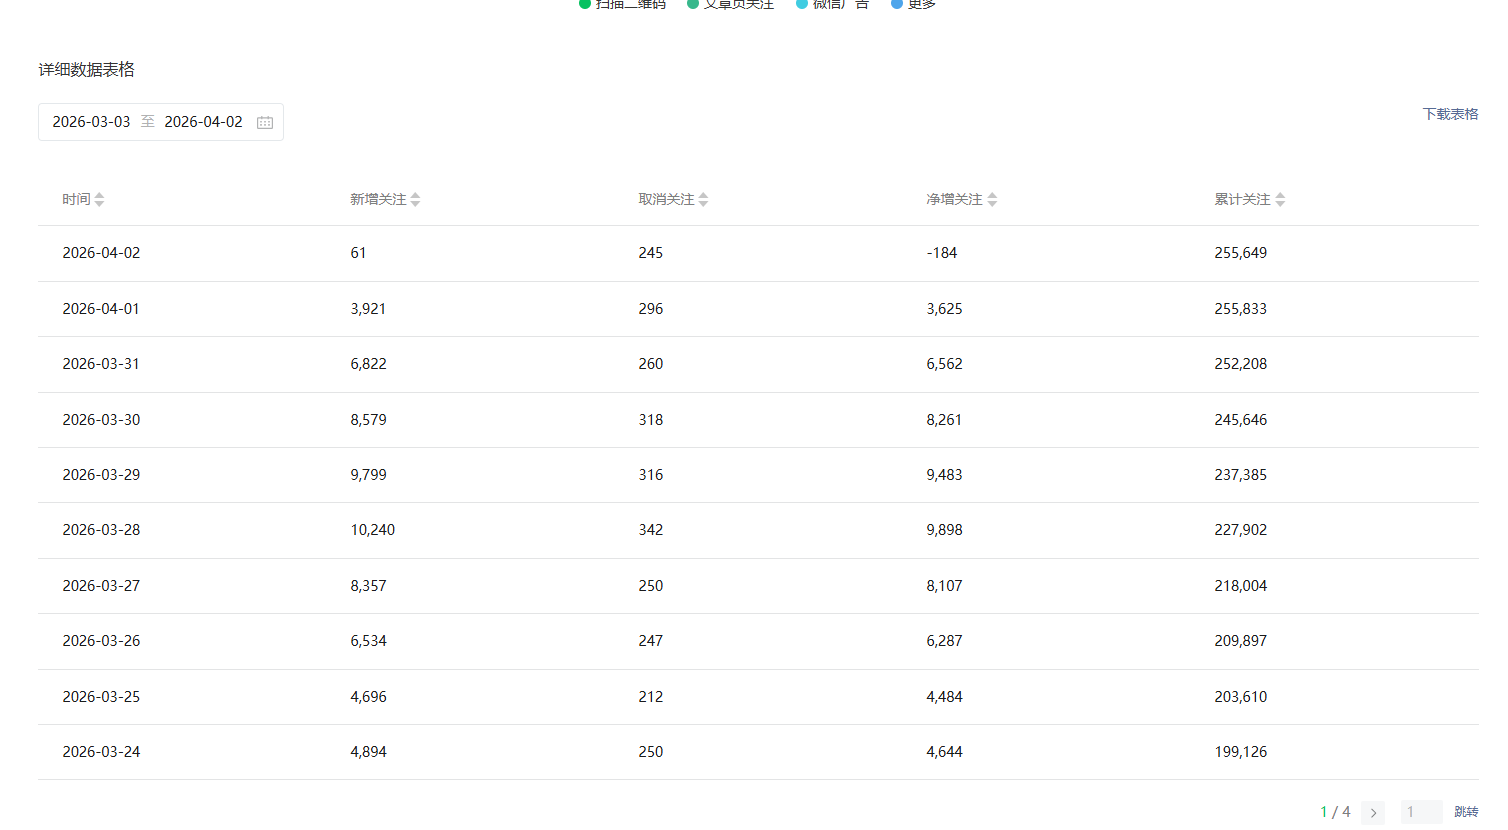Click the 取消关注 column header label
Image resolution: width=1508 pixels, height=830 pixels.
pos(666,200)
